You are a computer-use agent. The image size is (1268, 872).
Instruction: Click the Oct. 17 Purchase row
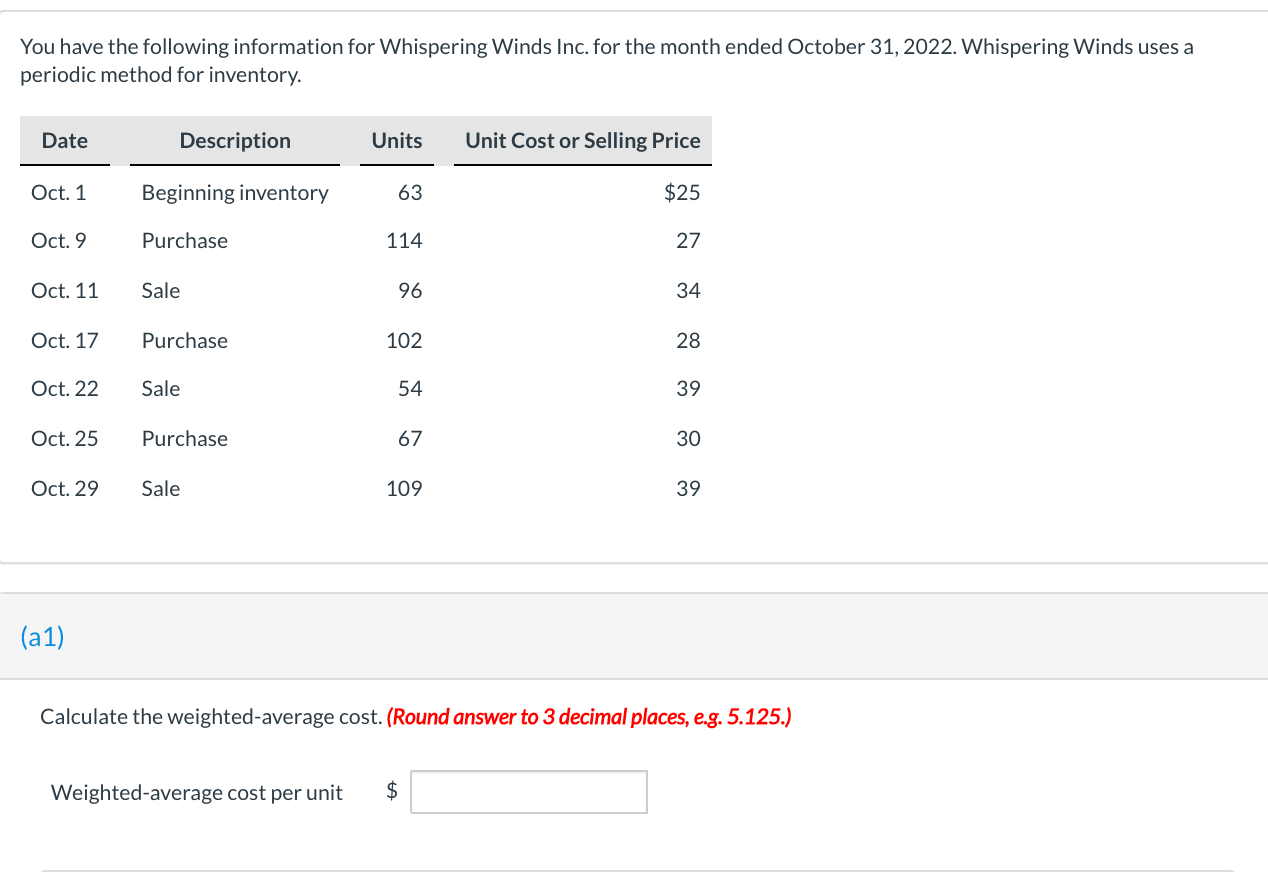pyautogui.click(x=184, y=340)
